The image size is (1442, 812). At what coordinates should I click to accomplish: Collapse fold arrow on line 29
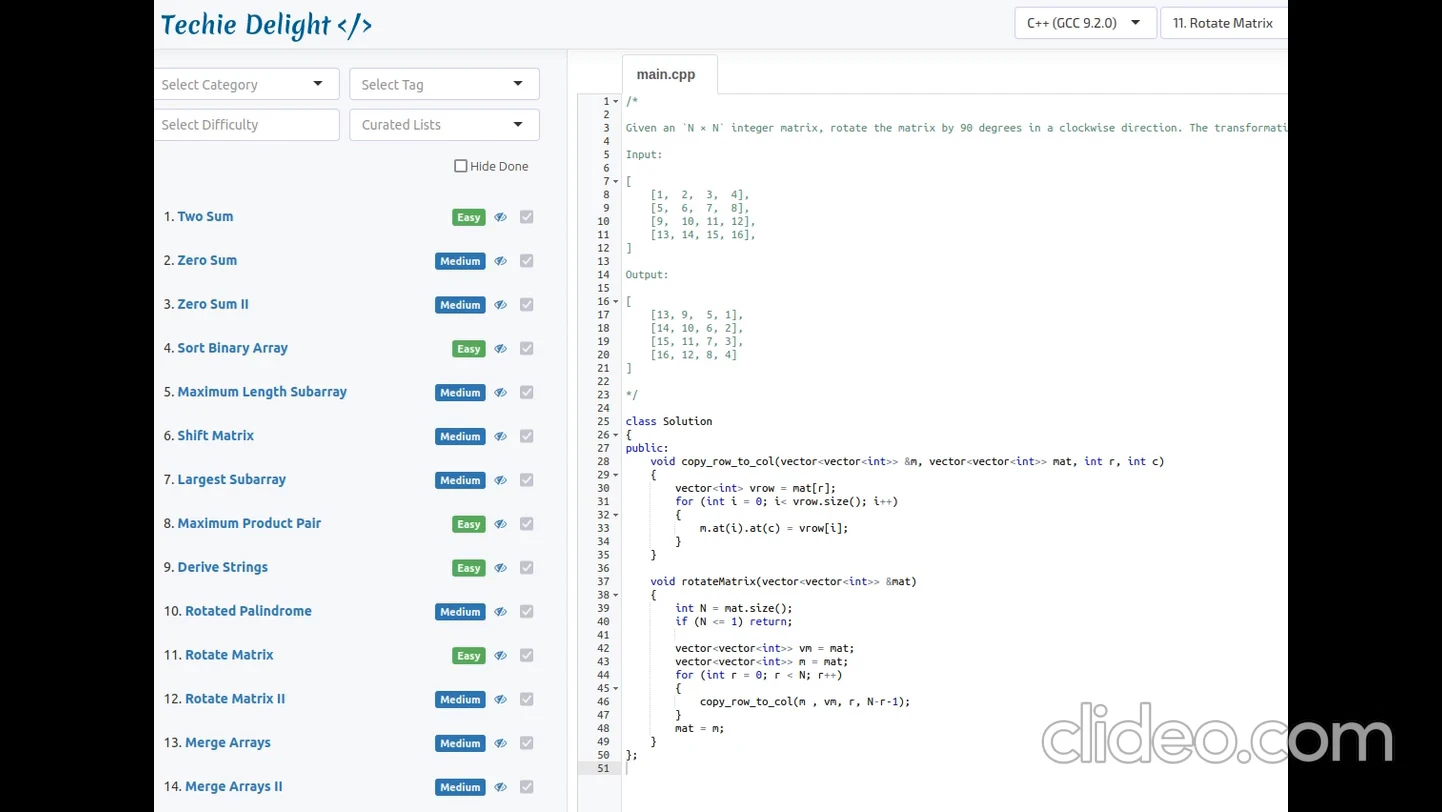tap(616, 475)
